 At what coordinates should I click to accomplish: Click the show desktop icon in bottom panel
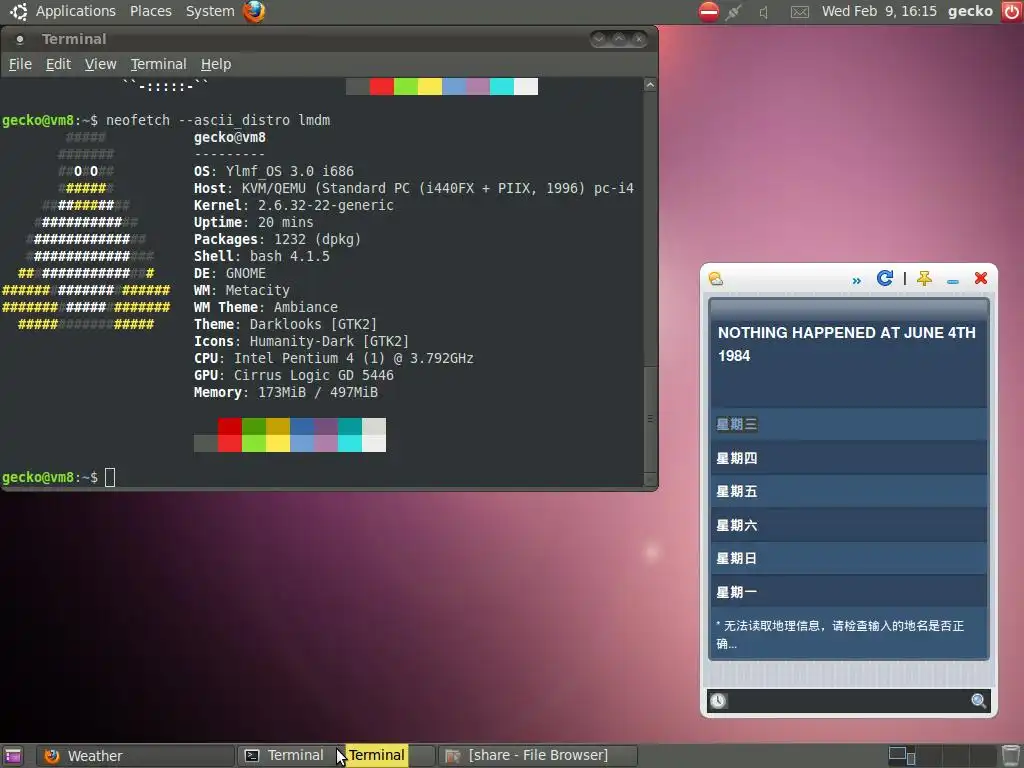13,756
